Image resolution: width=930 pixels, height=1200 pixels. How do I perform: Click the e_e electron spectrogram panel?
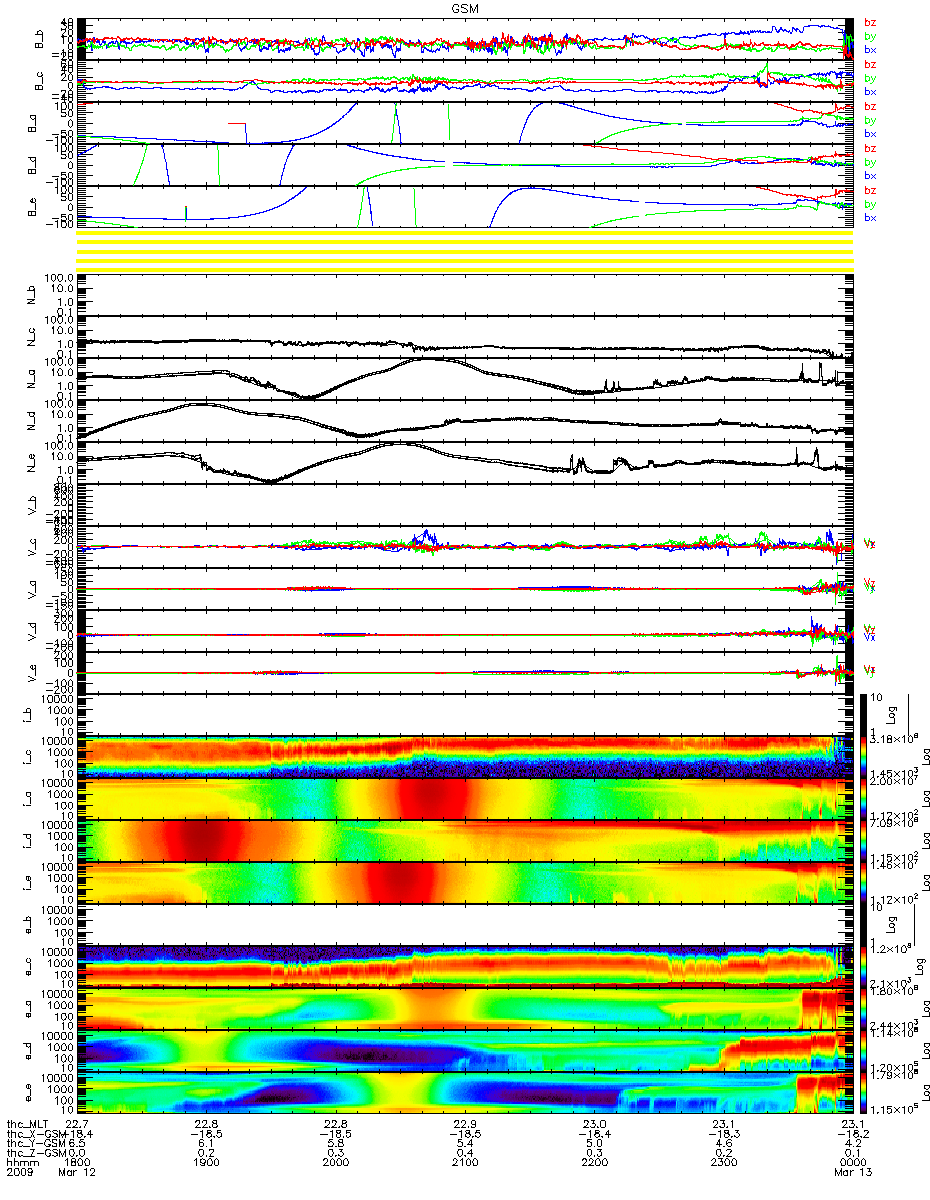coord(463,1092)
